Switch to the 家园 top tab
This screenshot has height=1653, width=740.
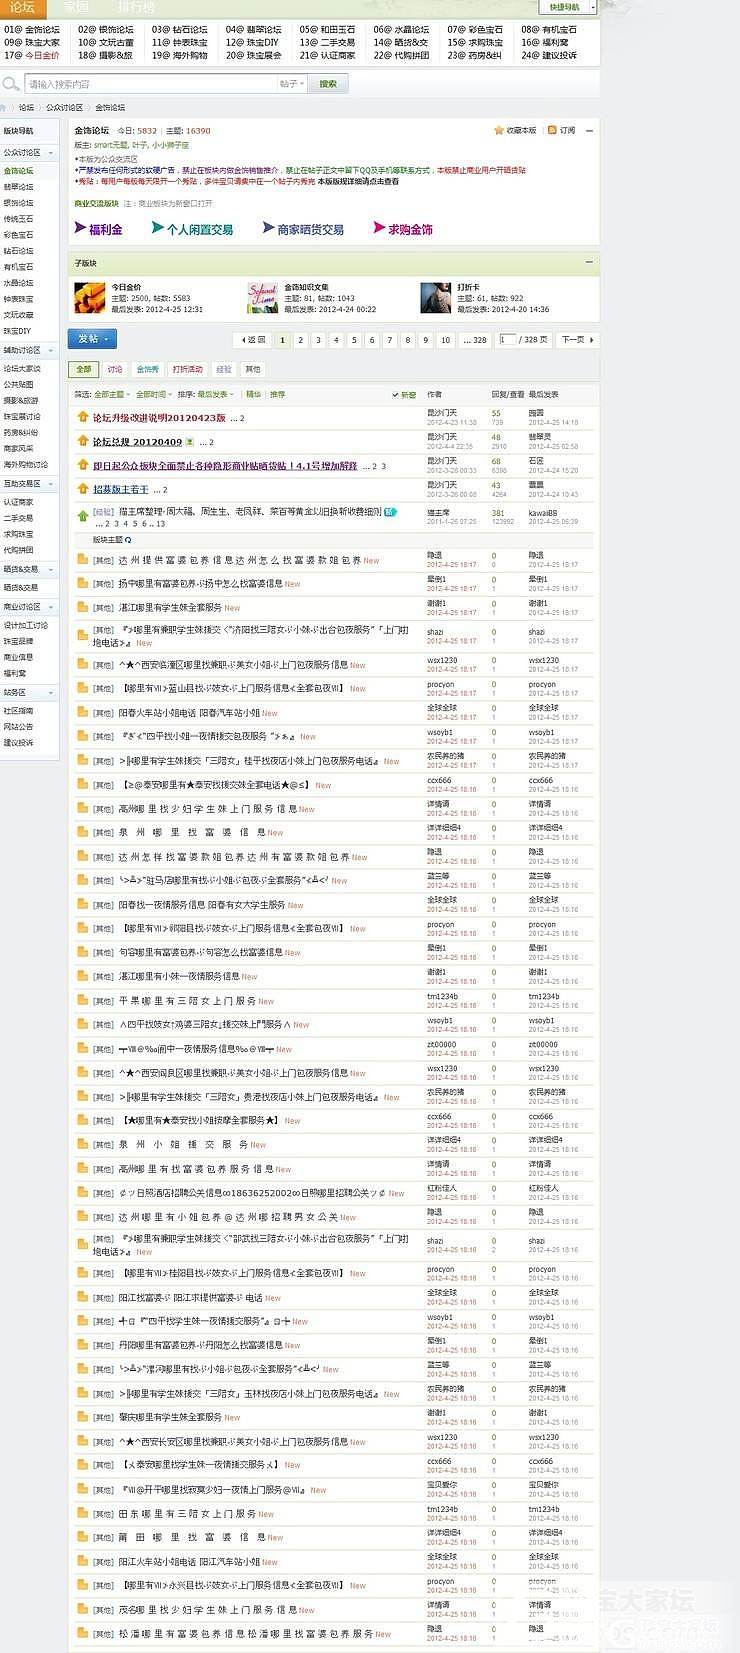pos(76,7)
